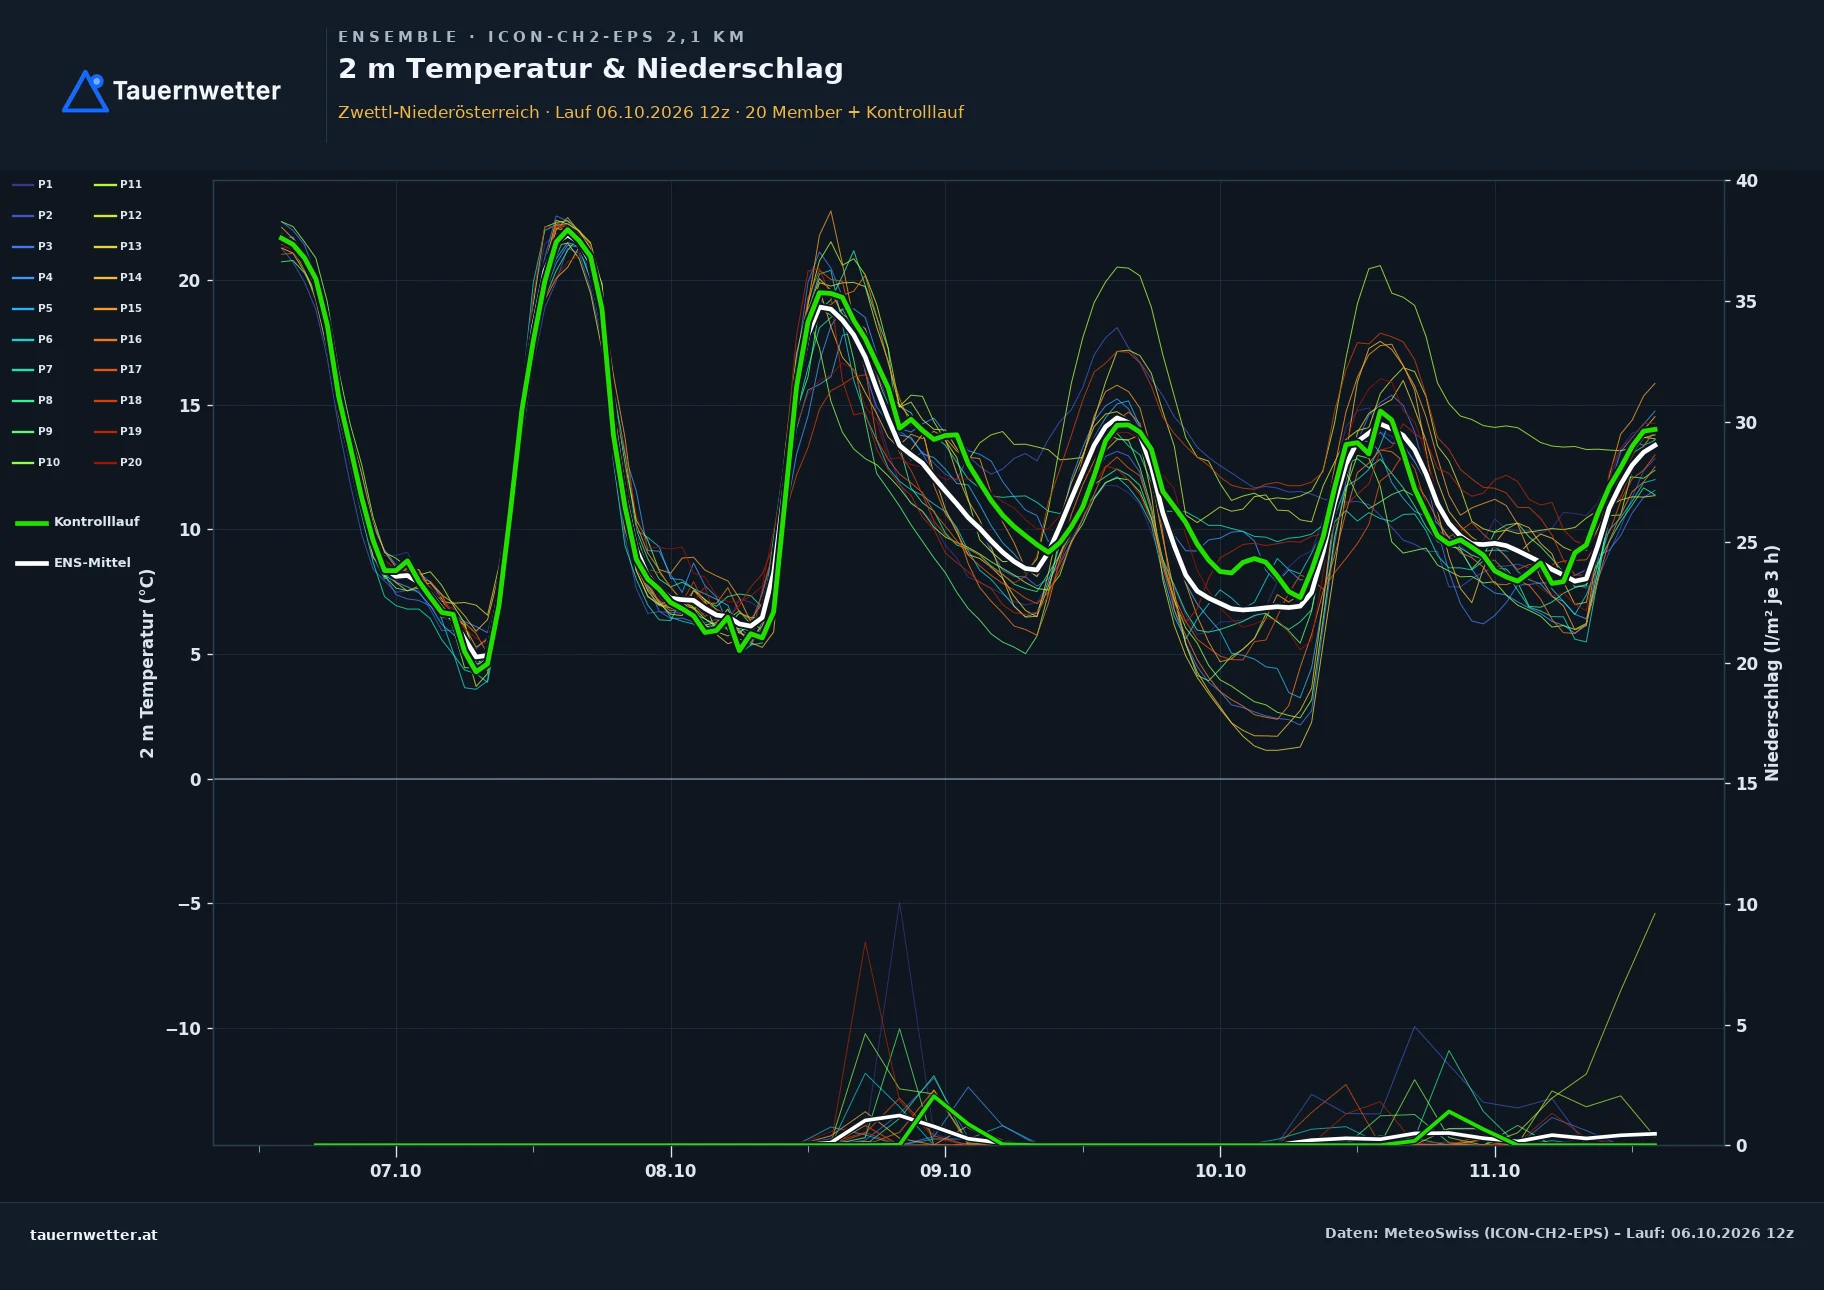Select the P11 legend entry
The image size is (1824, 1290).
point(118,184)
